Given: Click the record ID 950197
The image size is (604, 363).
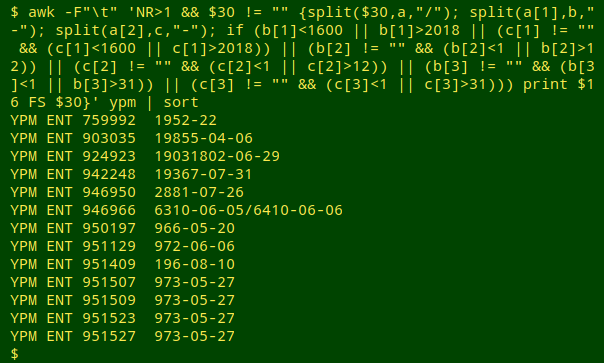Looking at the screenshot, I should click(x=109, y=228).
